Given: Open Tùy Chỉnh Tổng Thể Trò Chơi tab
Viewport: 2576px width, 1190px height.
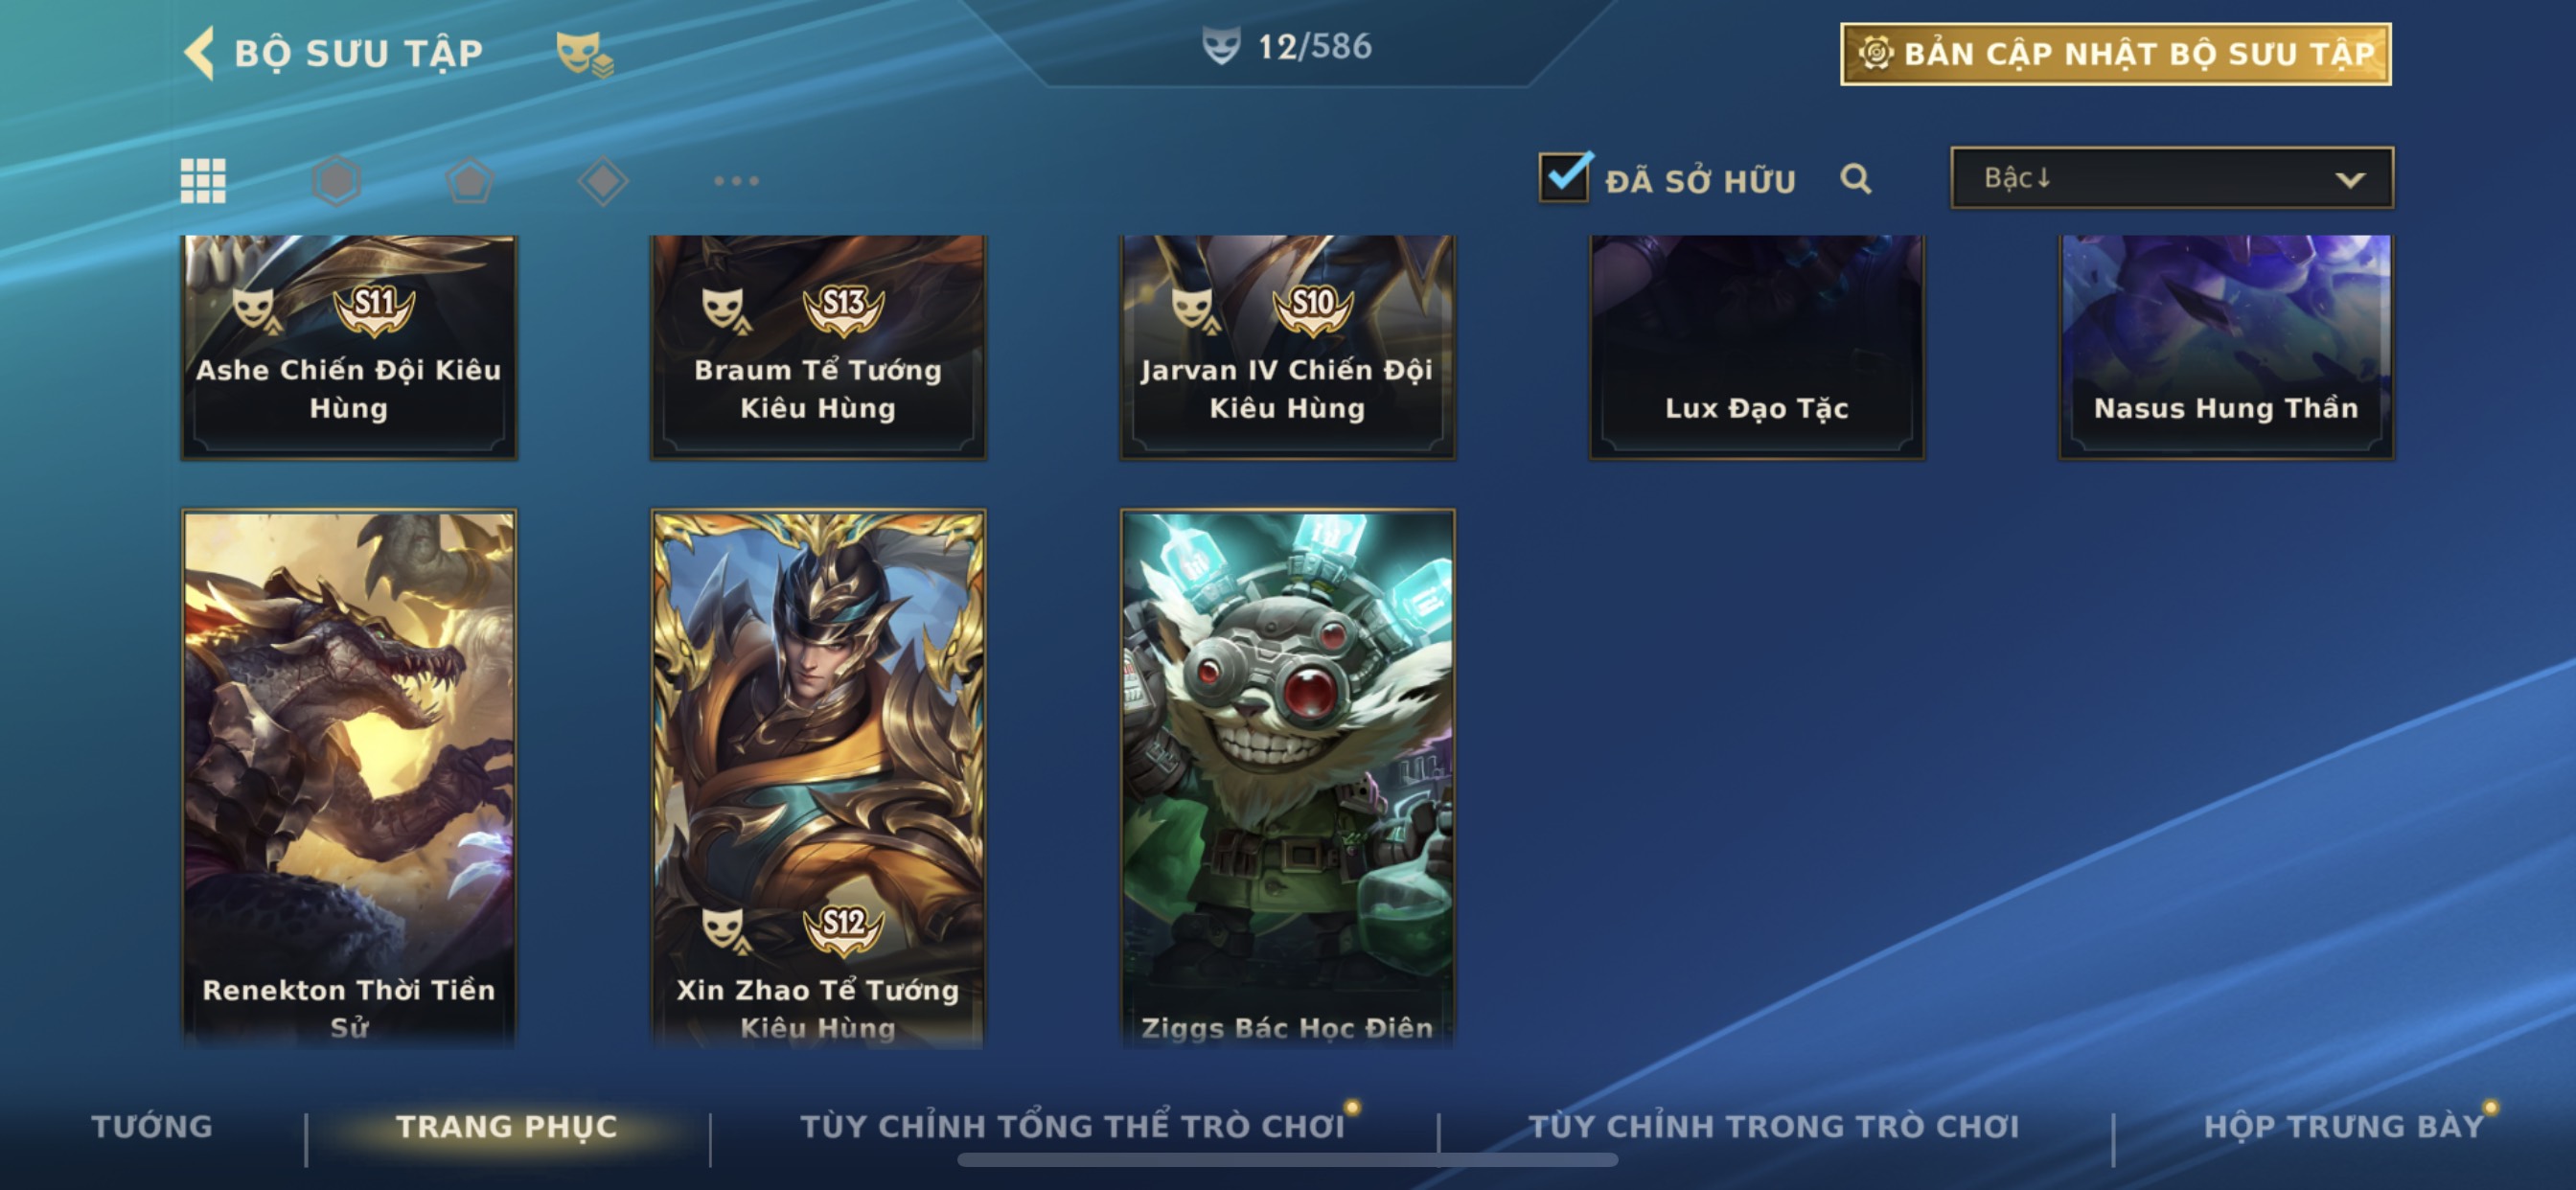Looking at the screenshot, I should [x=1072, y=1127].
